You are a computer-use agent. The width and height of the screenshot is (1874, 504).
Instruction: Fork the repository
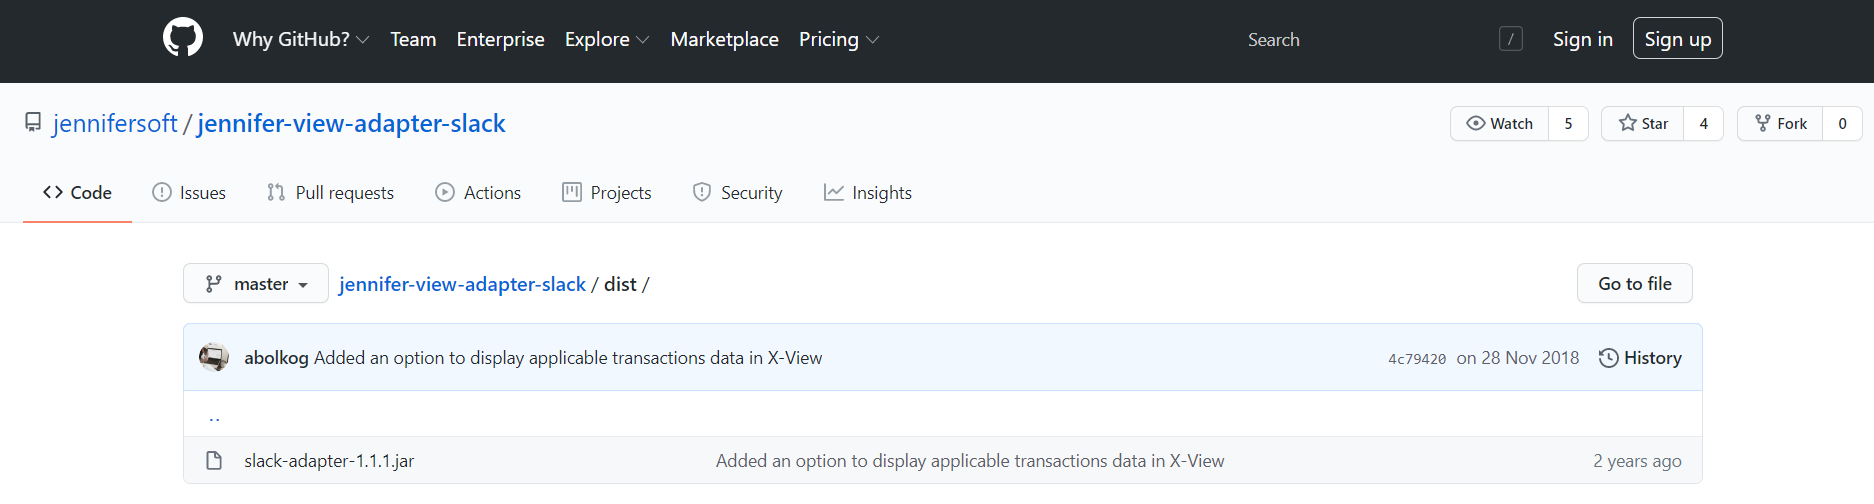pos(1781,124)
